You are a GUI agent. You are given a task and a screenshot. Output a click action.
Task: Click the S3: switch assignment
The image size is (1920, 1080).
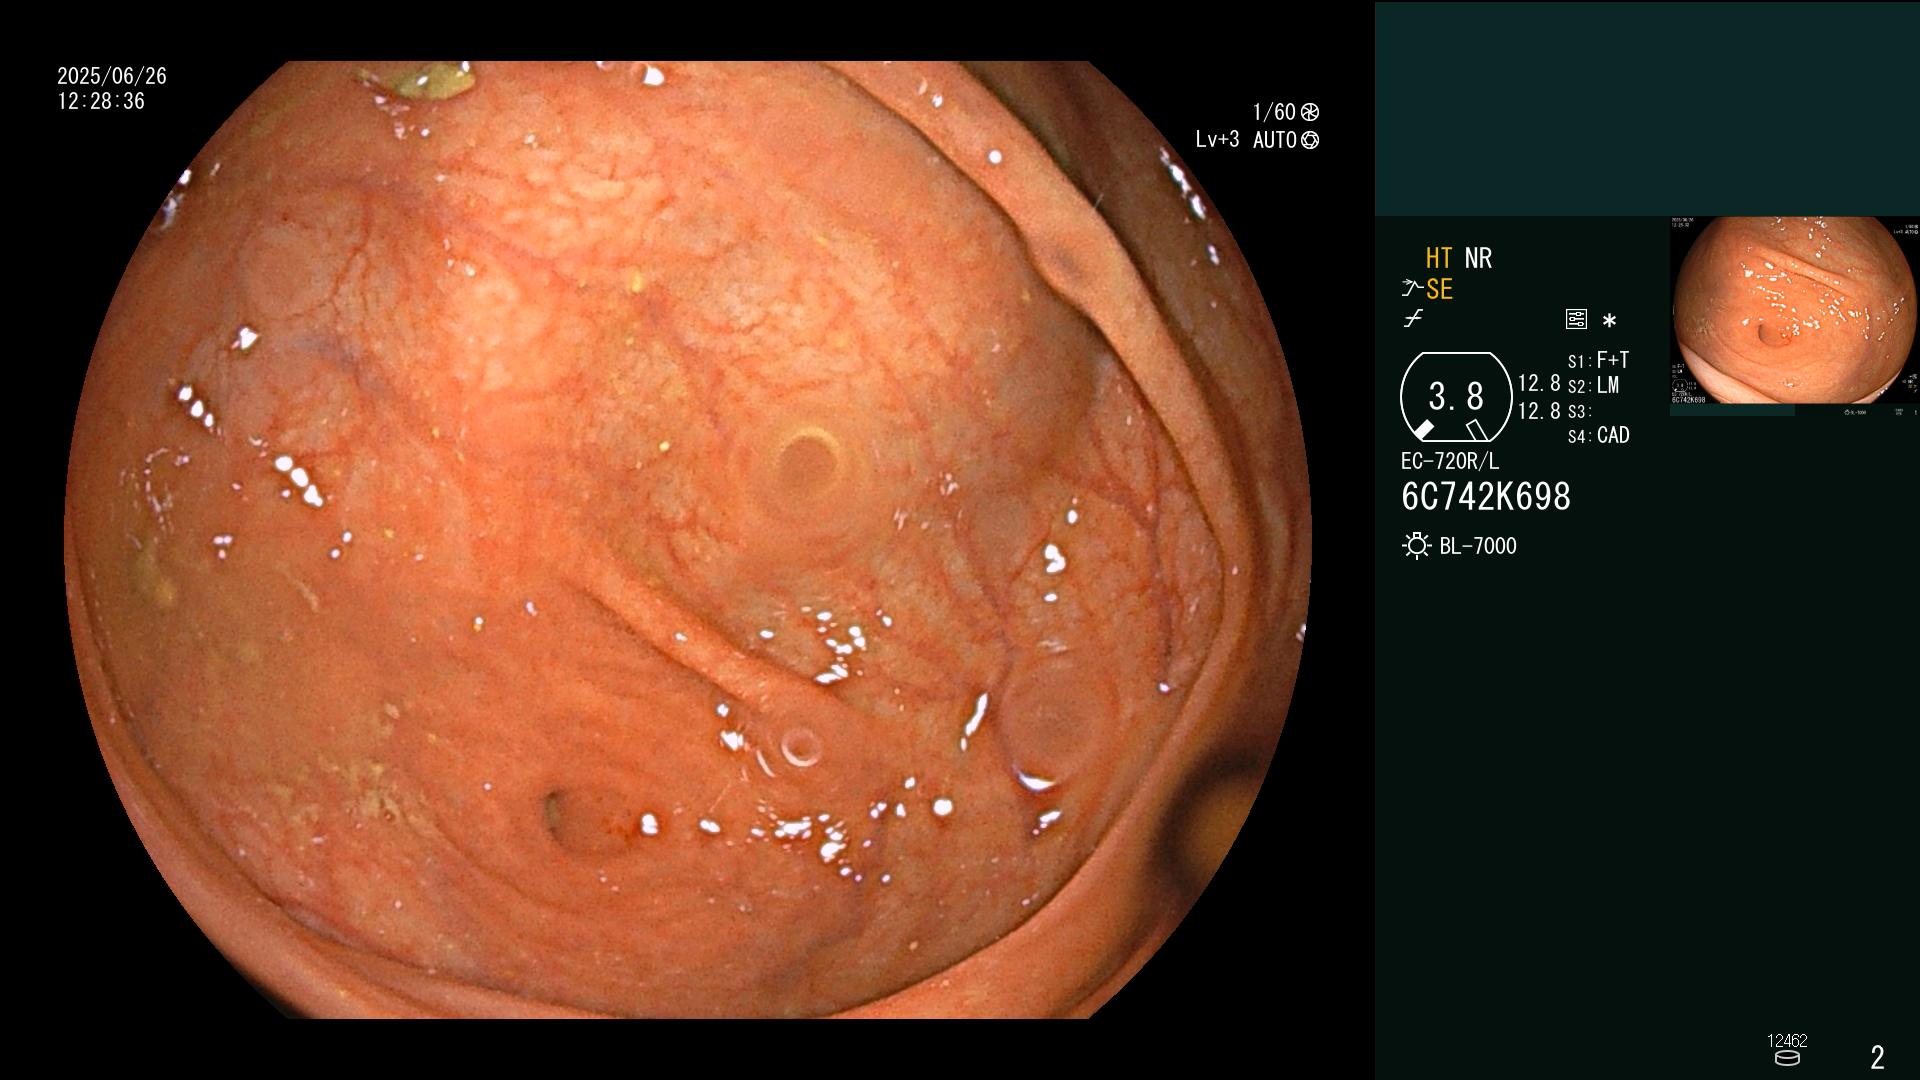tap(1580, 412)
